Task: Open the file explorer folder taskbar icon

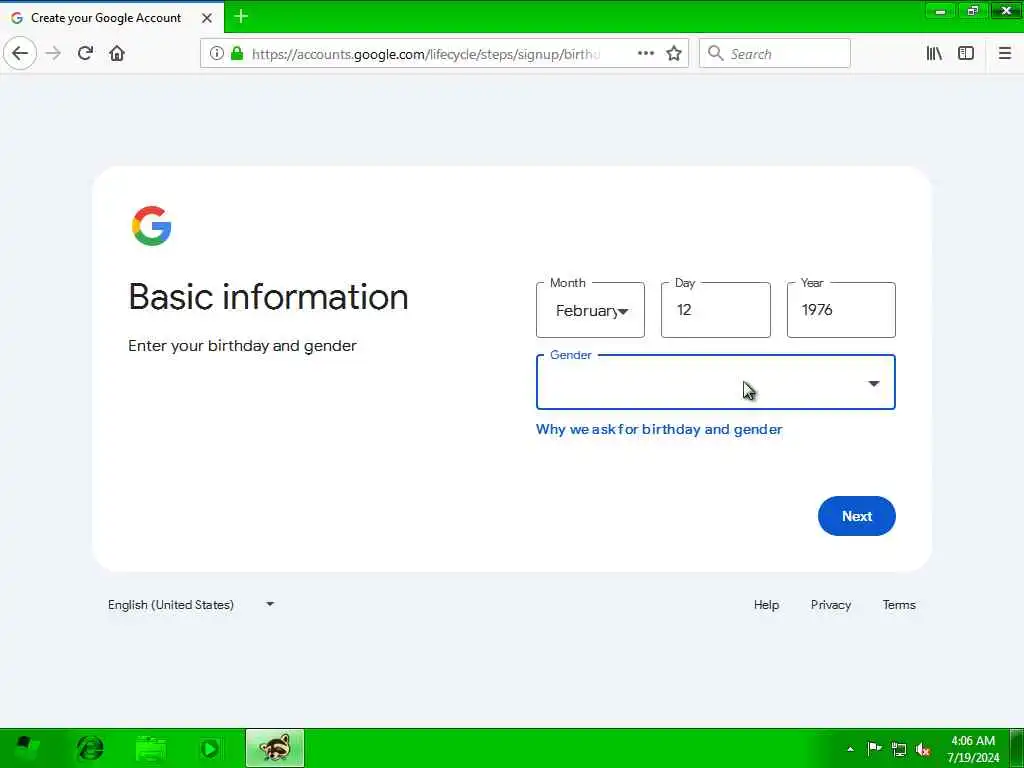Action: (x=150, y=748)
